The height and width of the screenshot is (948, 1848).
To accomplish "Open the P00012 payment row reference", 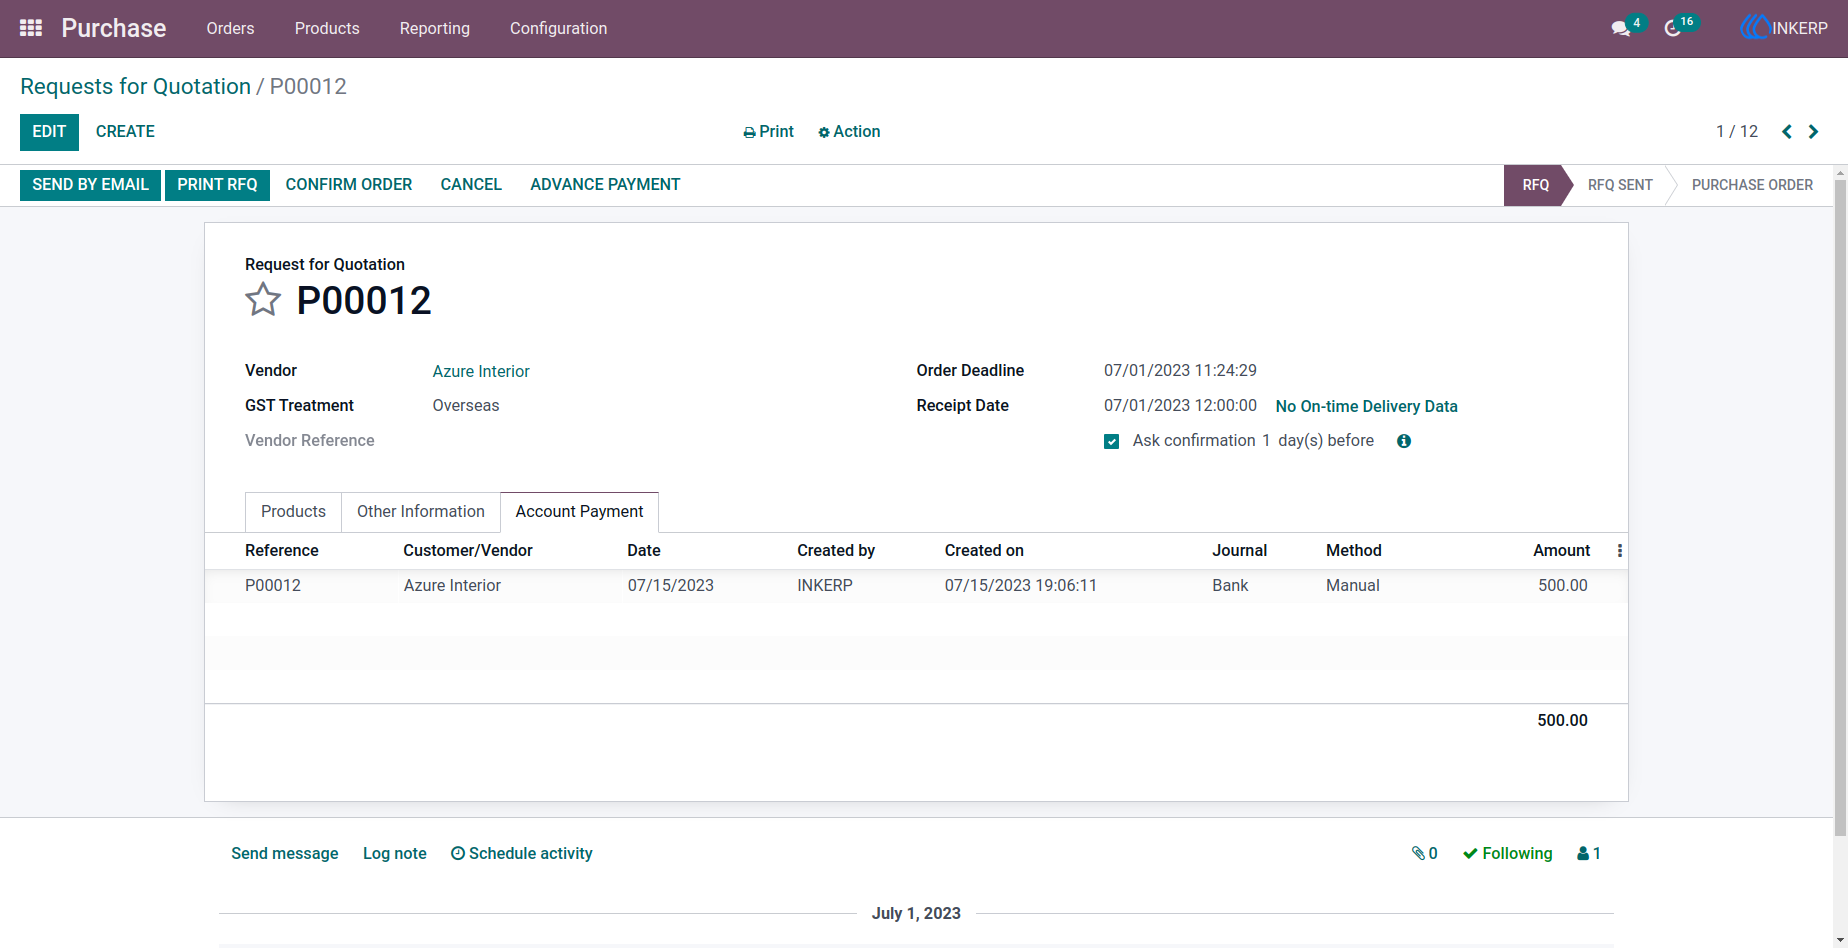I will point(273,586).
